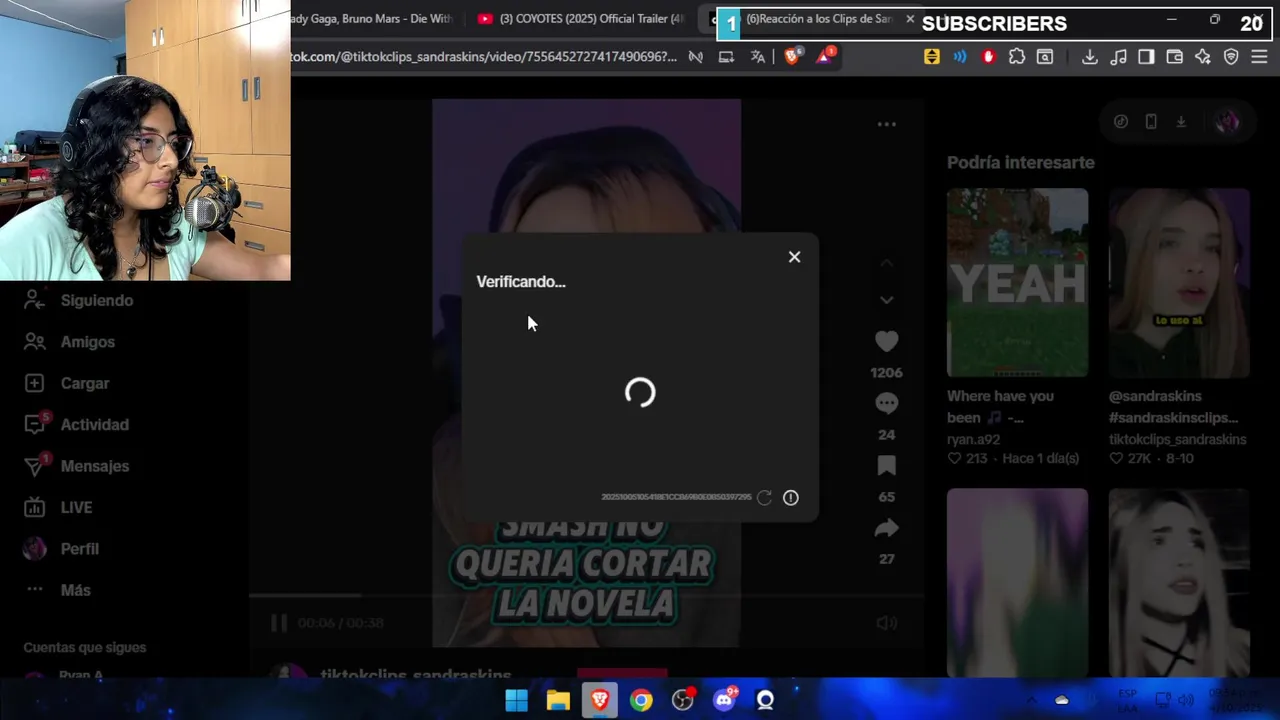
Task: Click the red hand blocker extension icon
Action: (x=989, y=57)
